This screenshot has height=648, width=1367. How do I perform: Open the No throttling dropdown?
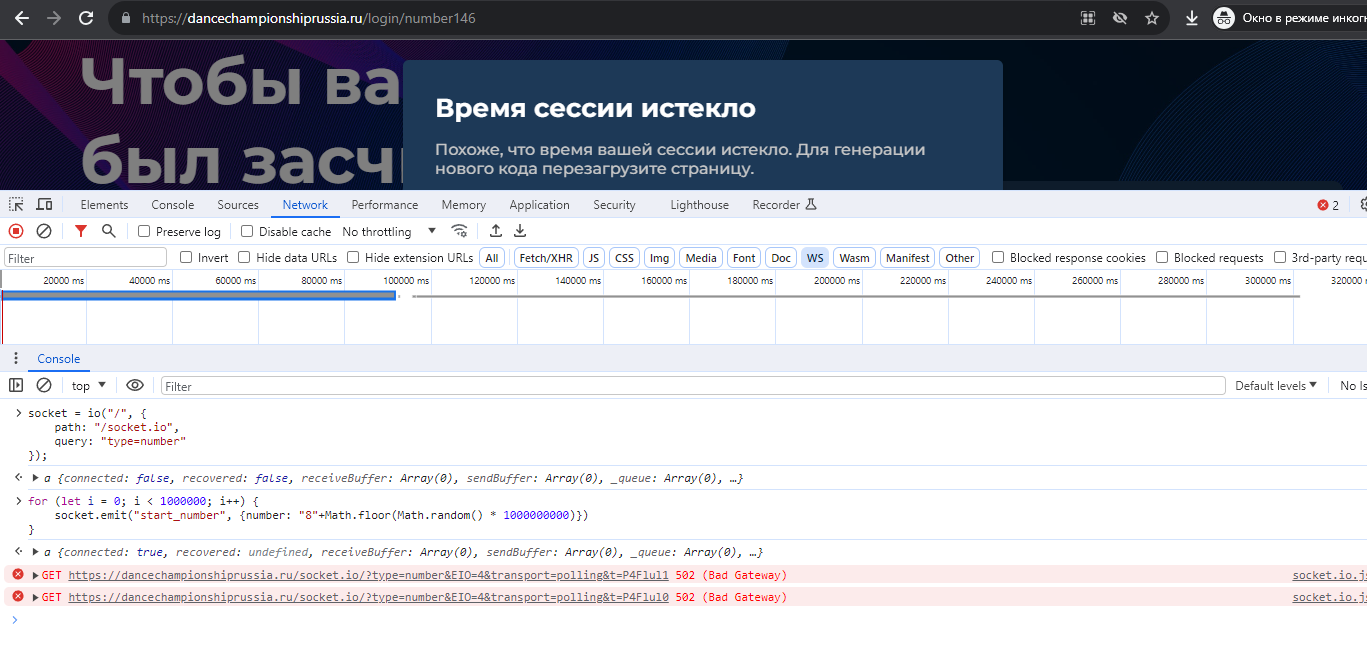coord(389,232)
